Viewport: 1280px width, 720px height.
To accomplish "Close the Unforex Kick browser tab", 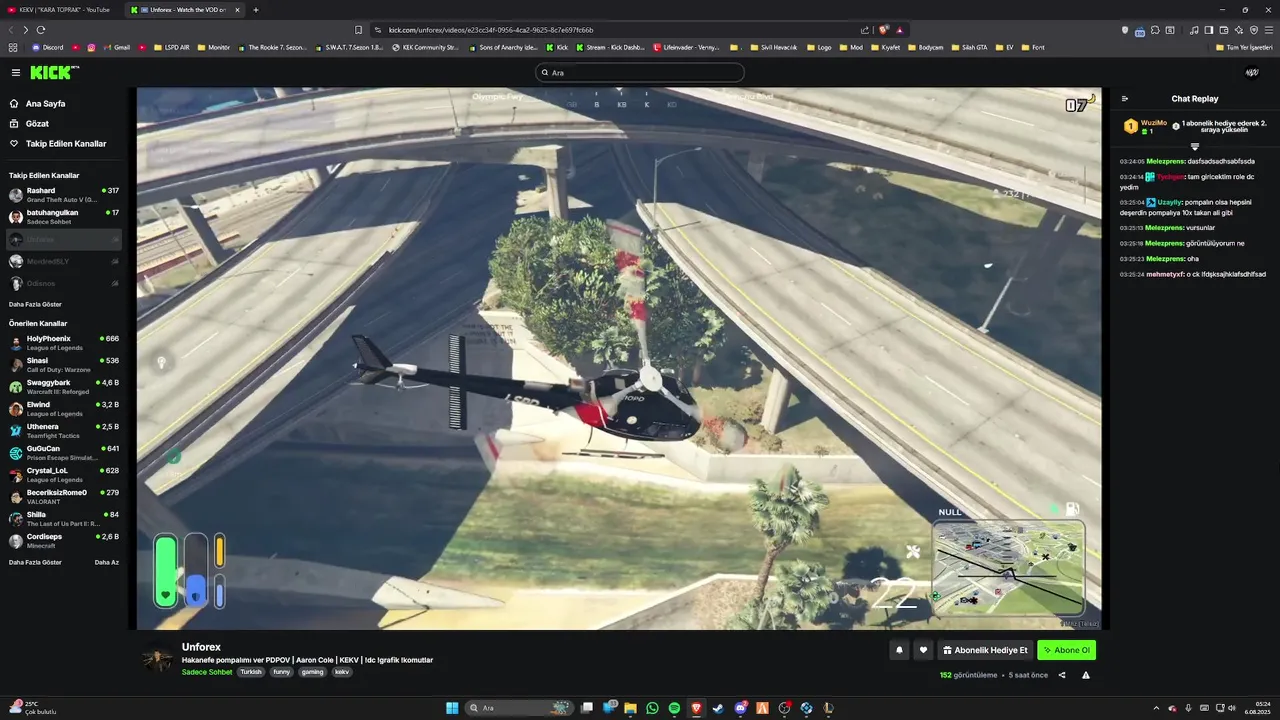I will point(237,10).
